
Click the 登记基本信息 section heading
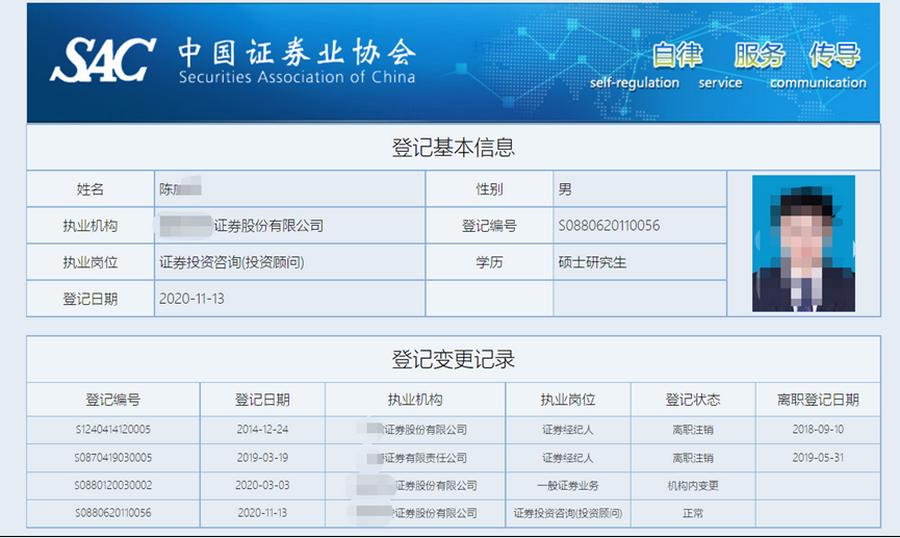[x=452, y=148]
